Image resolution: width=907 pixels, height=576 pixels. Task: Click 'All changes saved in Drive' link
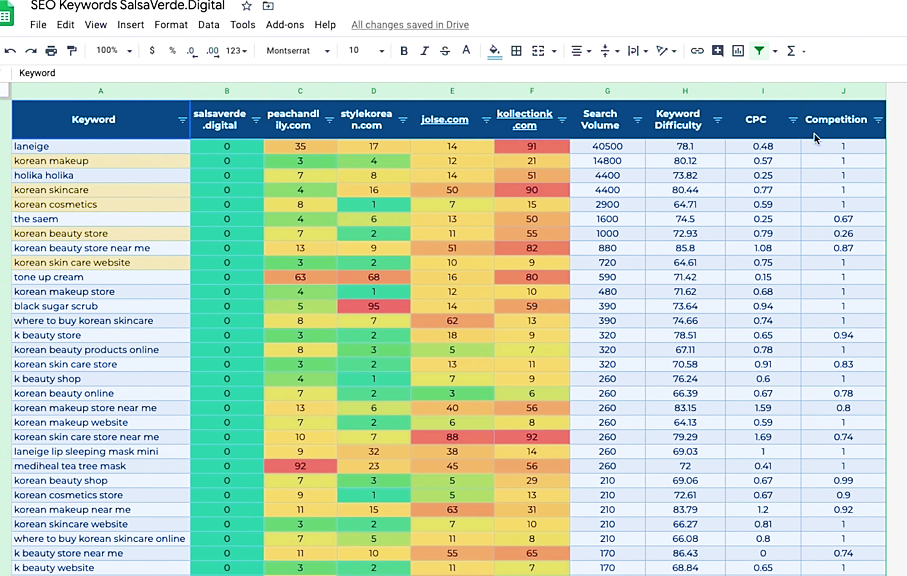[x=410, y=25]
